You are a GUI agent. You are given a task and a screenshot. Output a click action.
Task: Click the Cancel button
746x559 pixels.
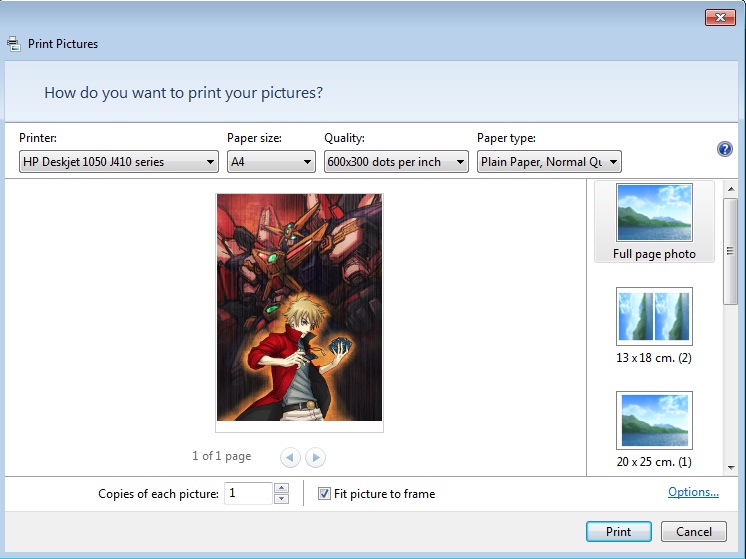(694, 531)
